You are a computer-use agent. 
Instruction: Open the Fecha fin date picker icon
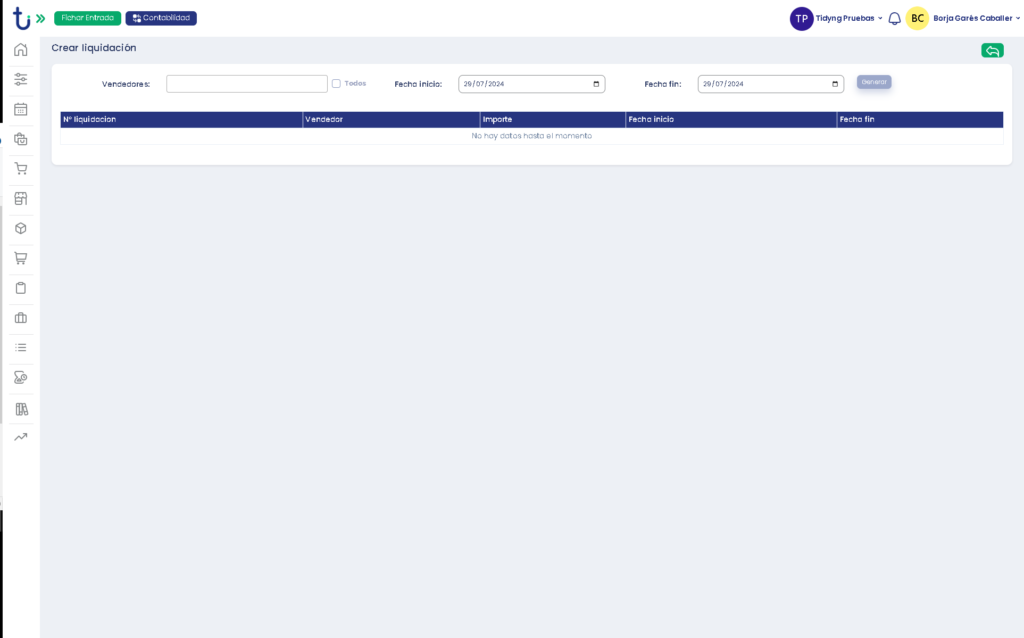[x=835, y=84]
